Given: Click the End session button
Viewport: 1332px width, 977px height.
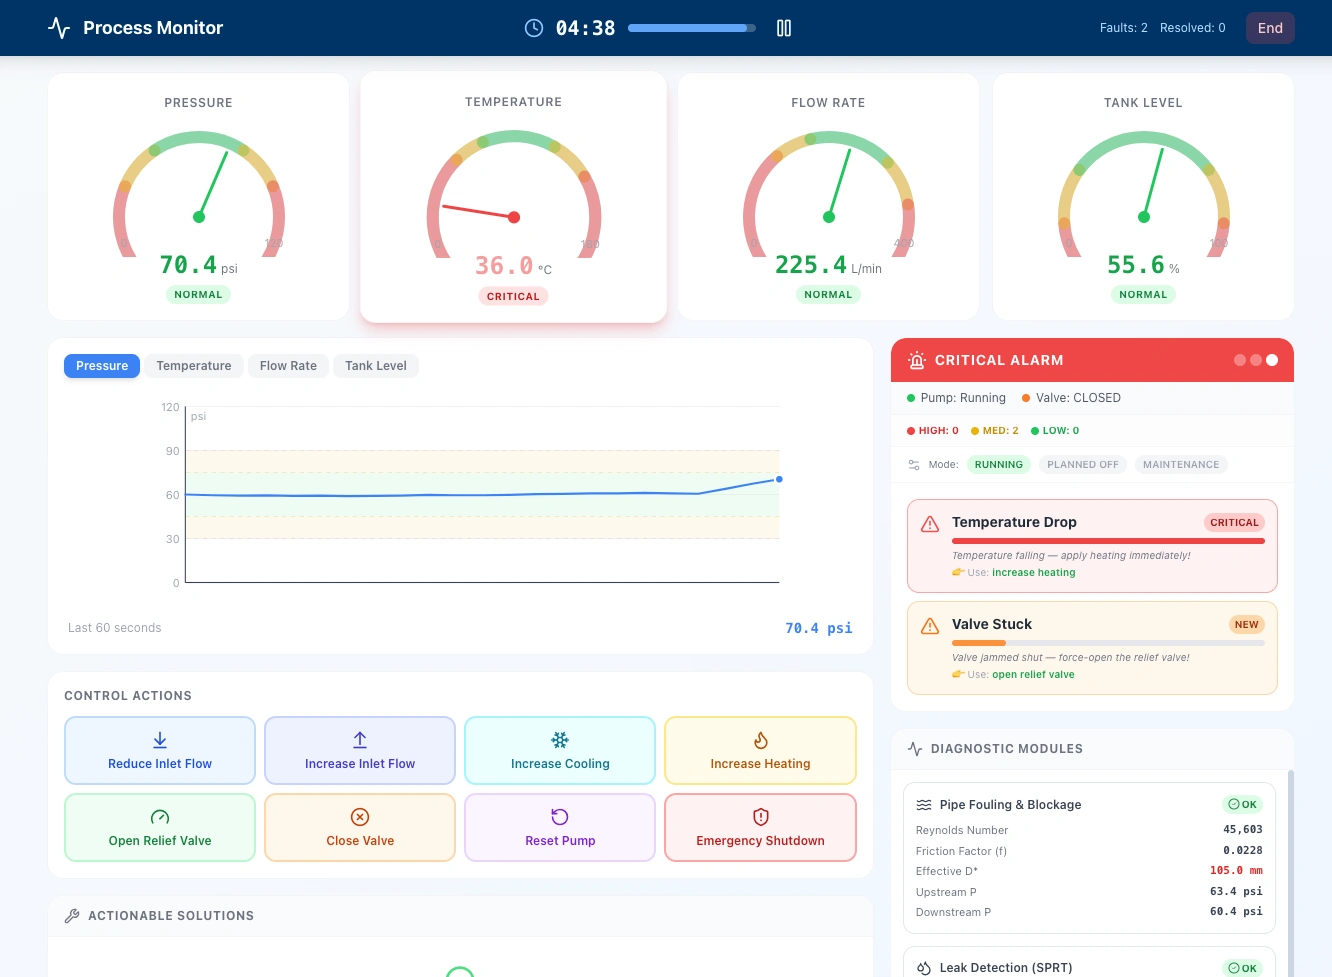Looking at the screenshot, I should 1270,28.
